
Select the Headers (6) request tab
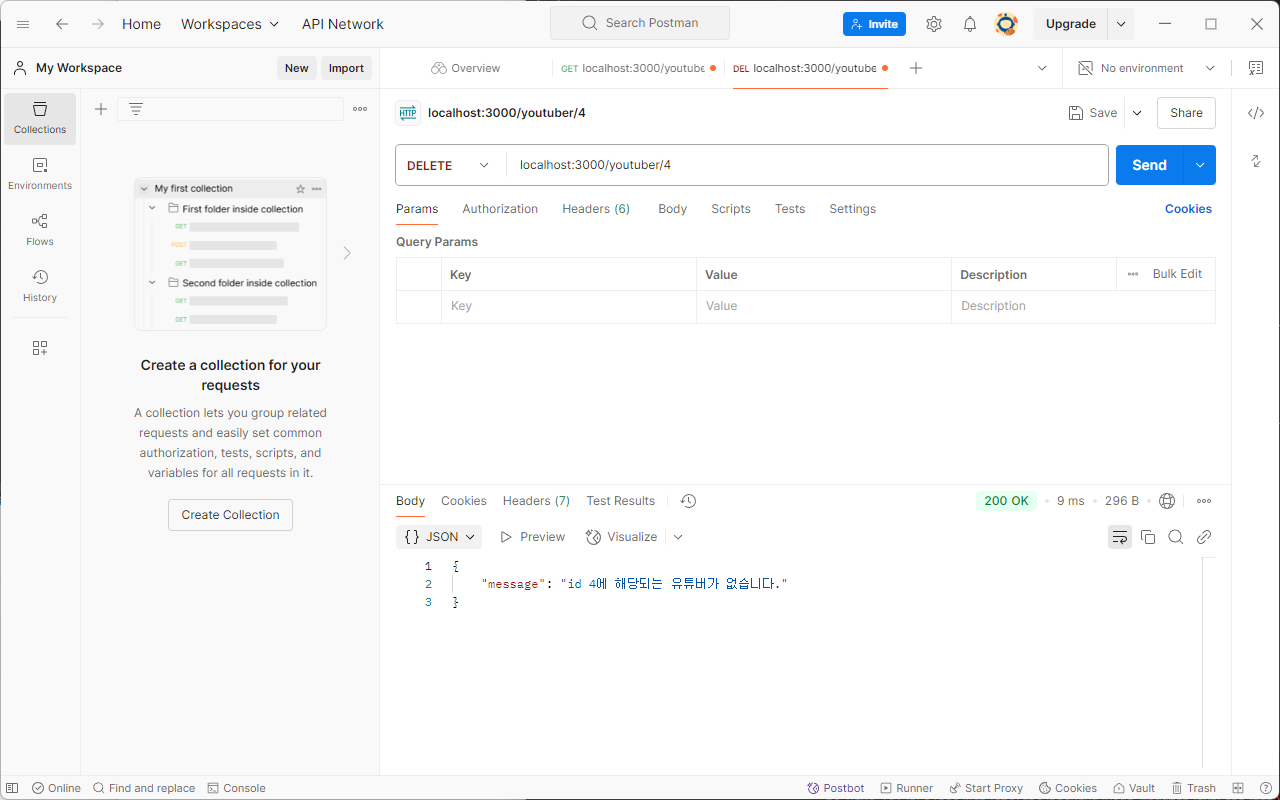pyautogui.click(x=596, y=209)
